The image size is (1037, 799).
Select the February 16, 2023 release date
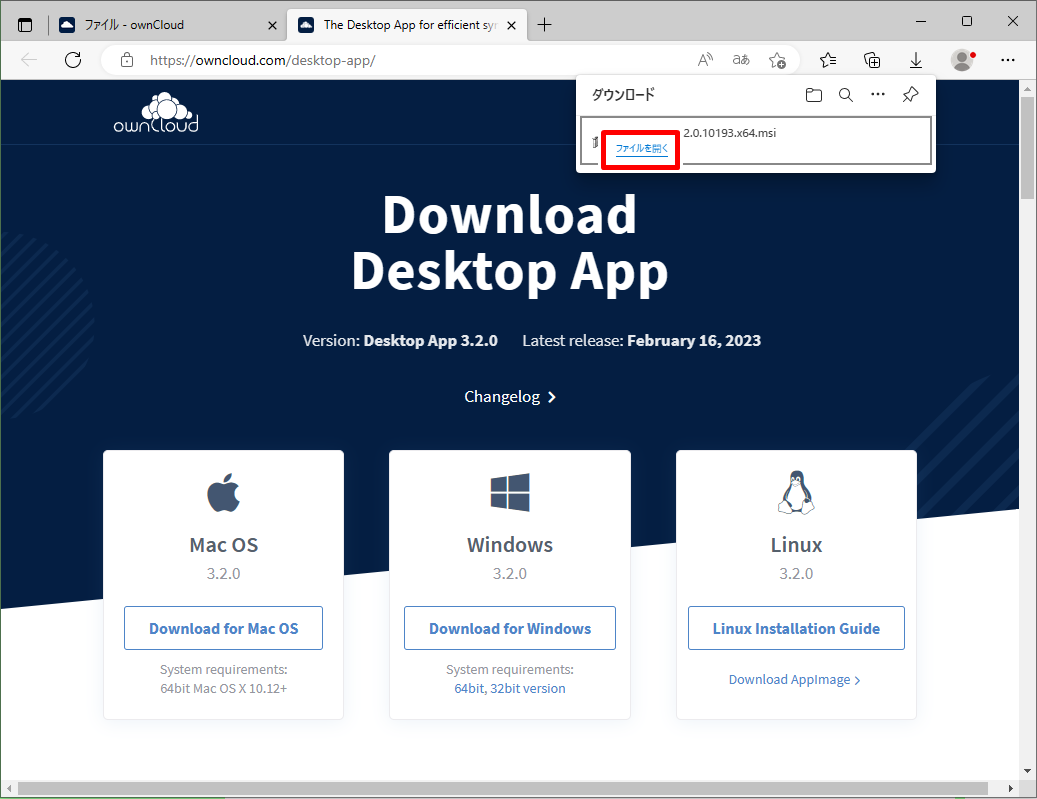(694, 341)
